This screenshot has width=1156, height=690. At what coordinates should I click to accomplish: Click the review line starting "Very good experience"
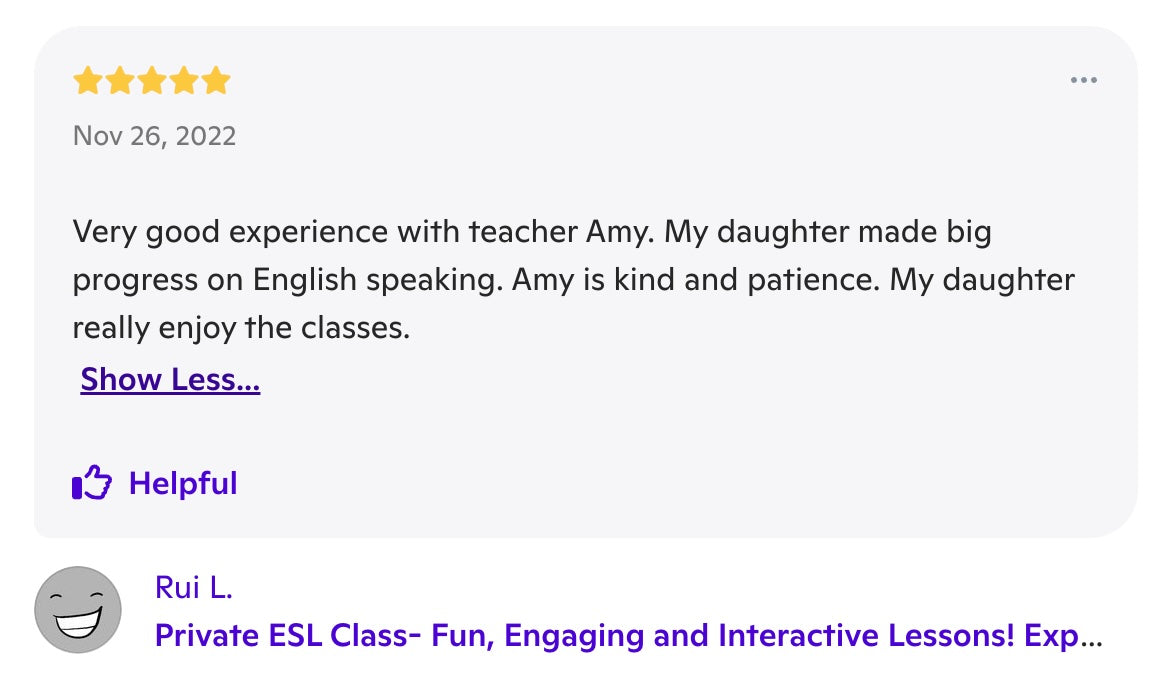(532, 233)
